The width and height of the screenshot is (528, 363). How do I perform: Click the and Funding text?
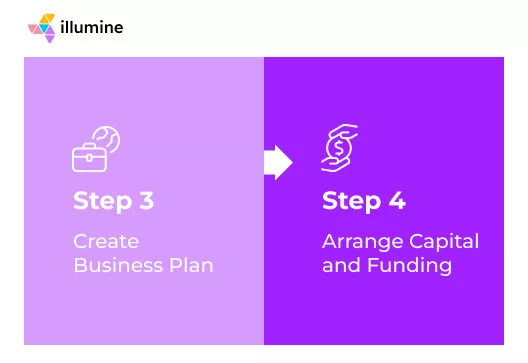[387, 266]
